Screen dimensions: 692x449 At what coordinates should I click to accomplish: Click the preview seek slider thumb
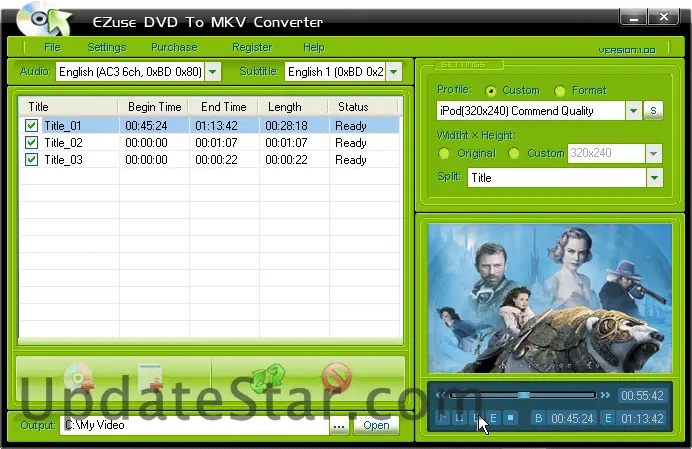click(x=523, y=395)
